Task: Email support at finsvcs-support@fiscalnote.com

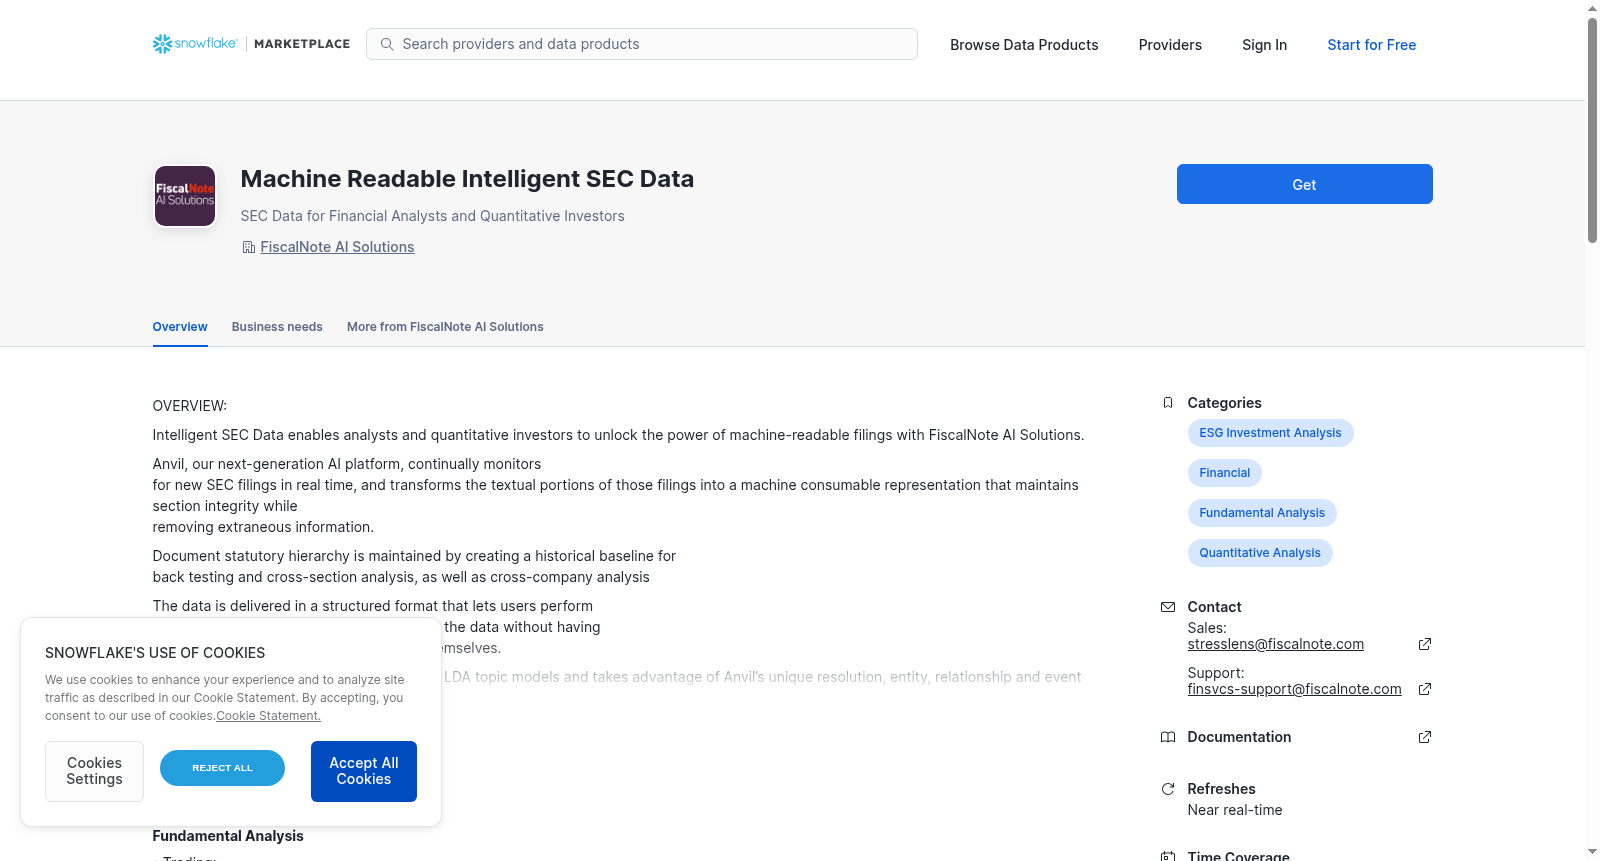Action: pyautogui.click(x=1294, y=689)
